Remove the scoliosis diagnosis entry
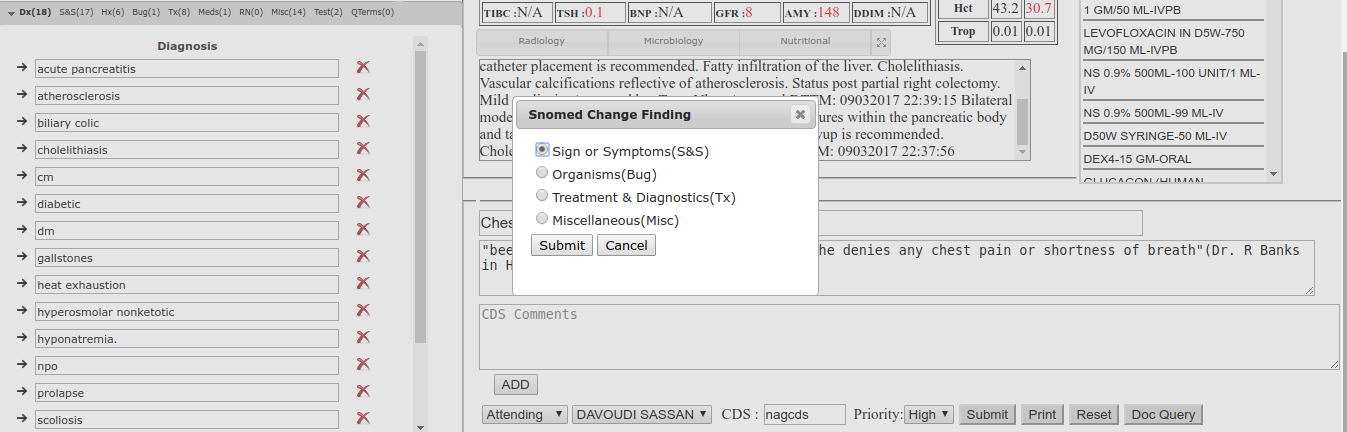Viewport: 1347px width, 432px height. tap(363, 418)
